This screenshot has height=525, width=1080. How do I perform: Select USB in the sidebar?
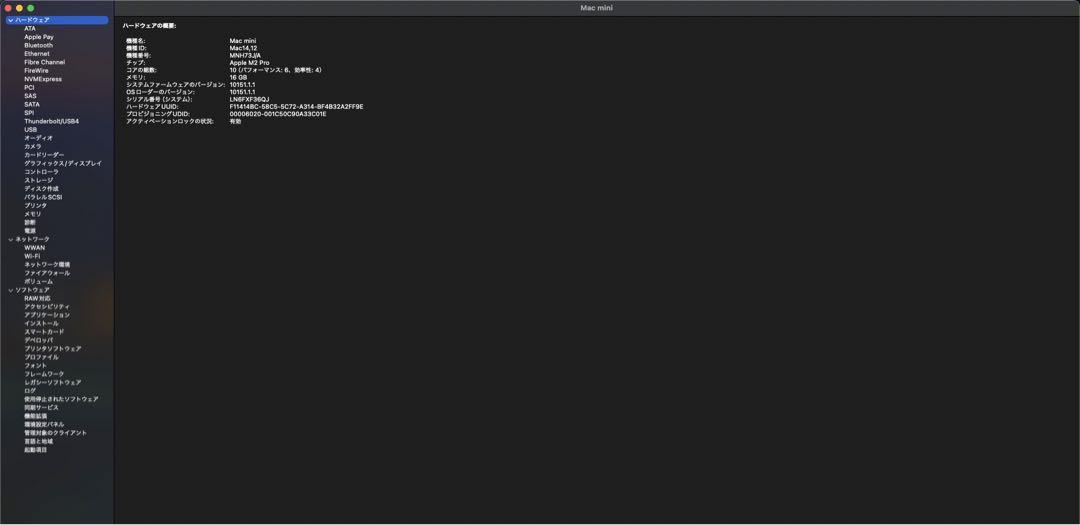tap(30, 130)
